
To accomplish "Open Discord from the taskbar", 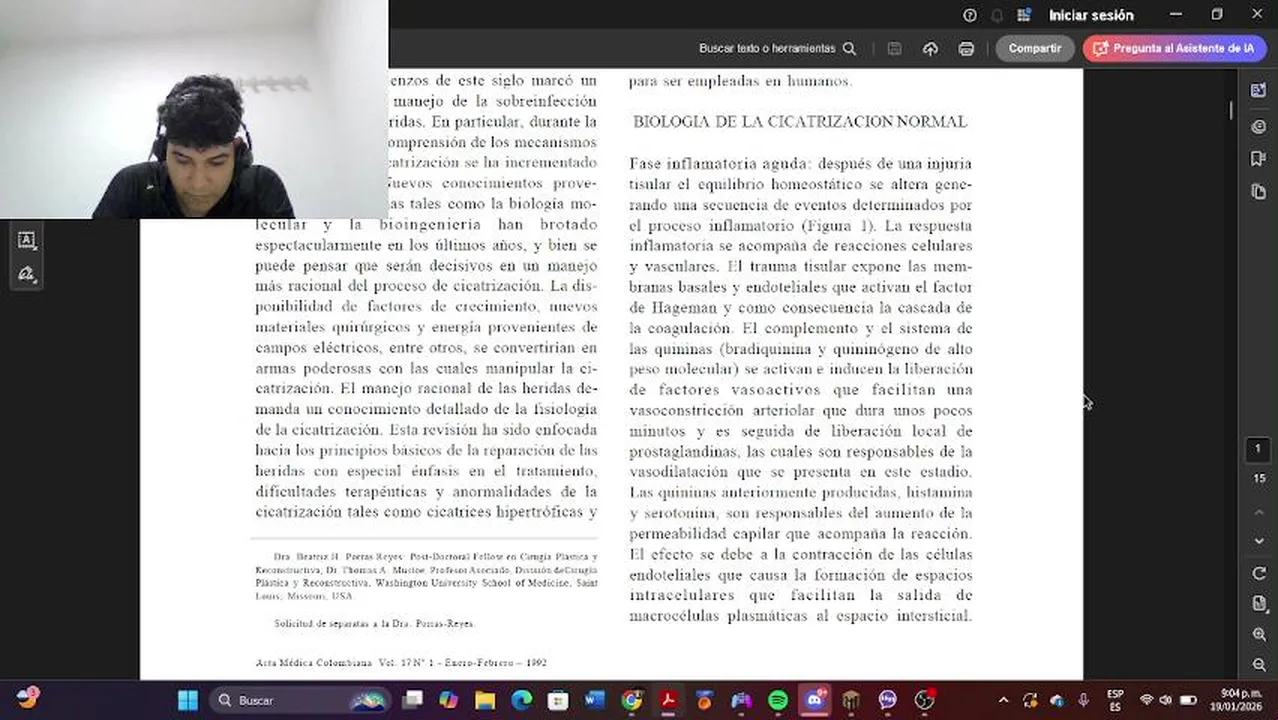I will point(815,700).
